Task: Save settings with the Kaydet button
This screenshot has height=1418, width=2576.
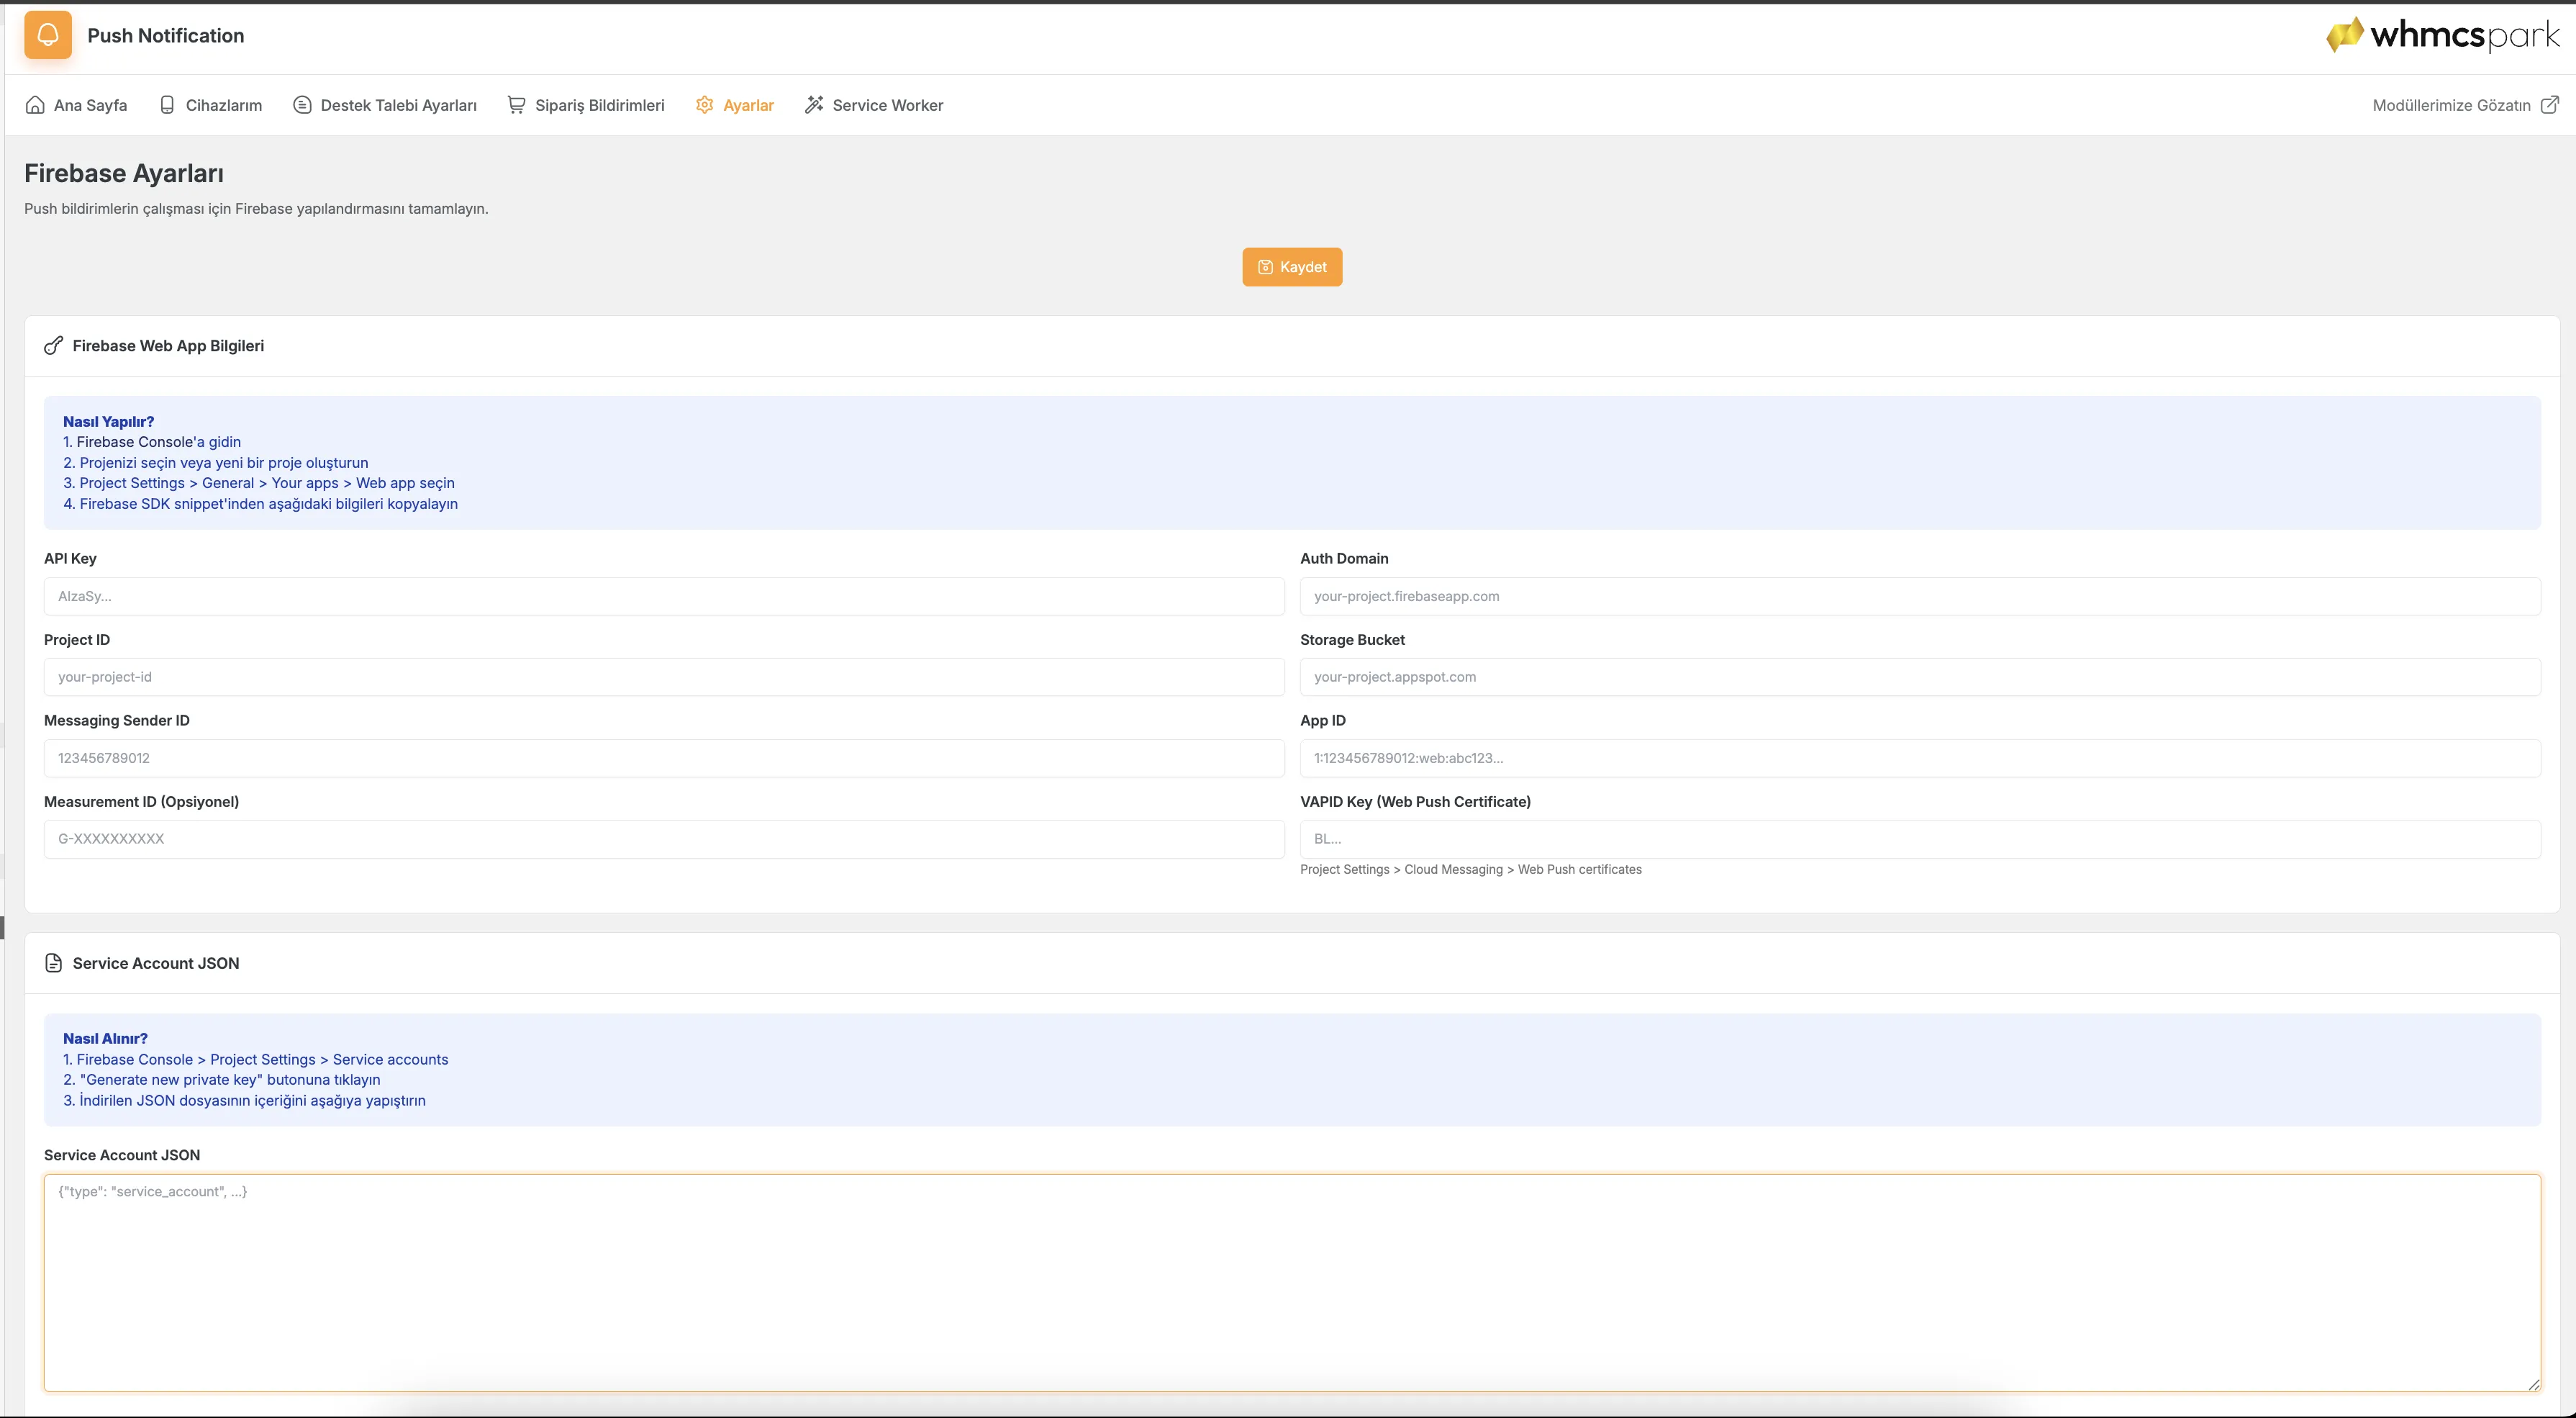Action: (1292, 267)
